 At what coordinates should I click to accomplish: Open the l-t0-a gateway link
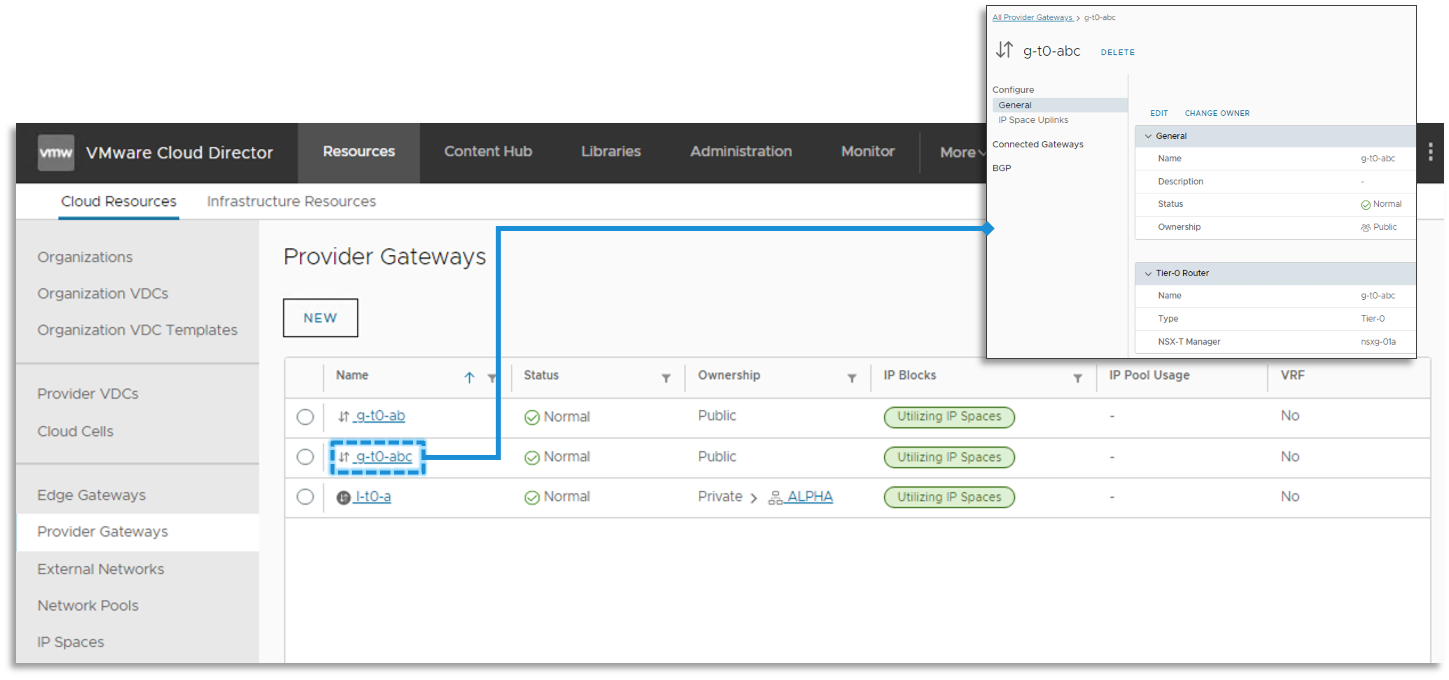click(x=372, y=497)
